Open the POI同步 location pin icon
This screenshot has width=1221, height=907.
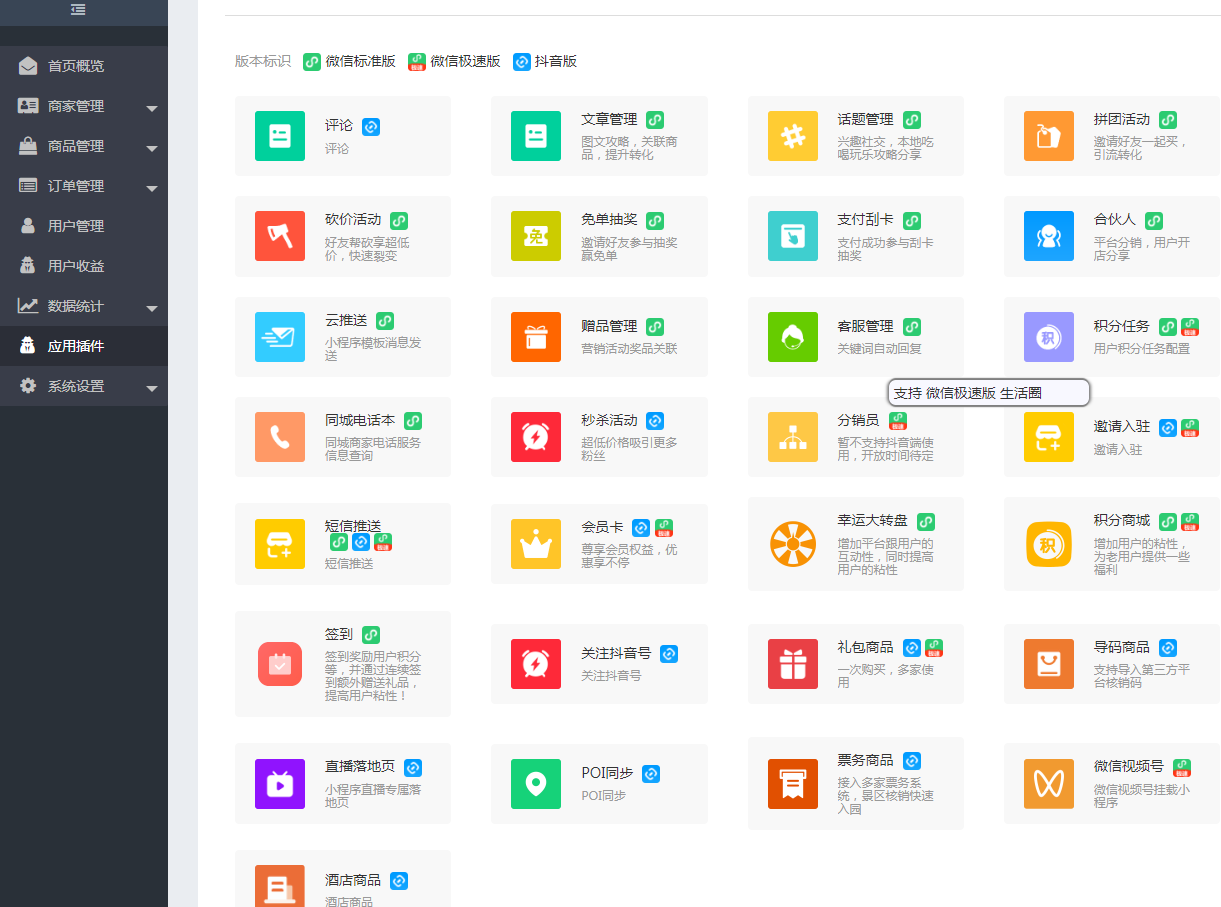pos(536,784)
